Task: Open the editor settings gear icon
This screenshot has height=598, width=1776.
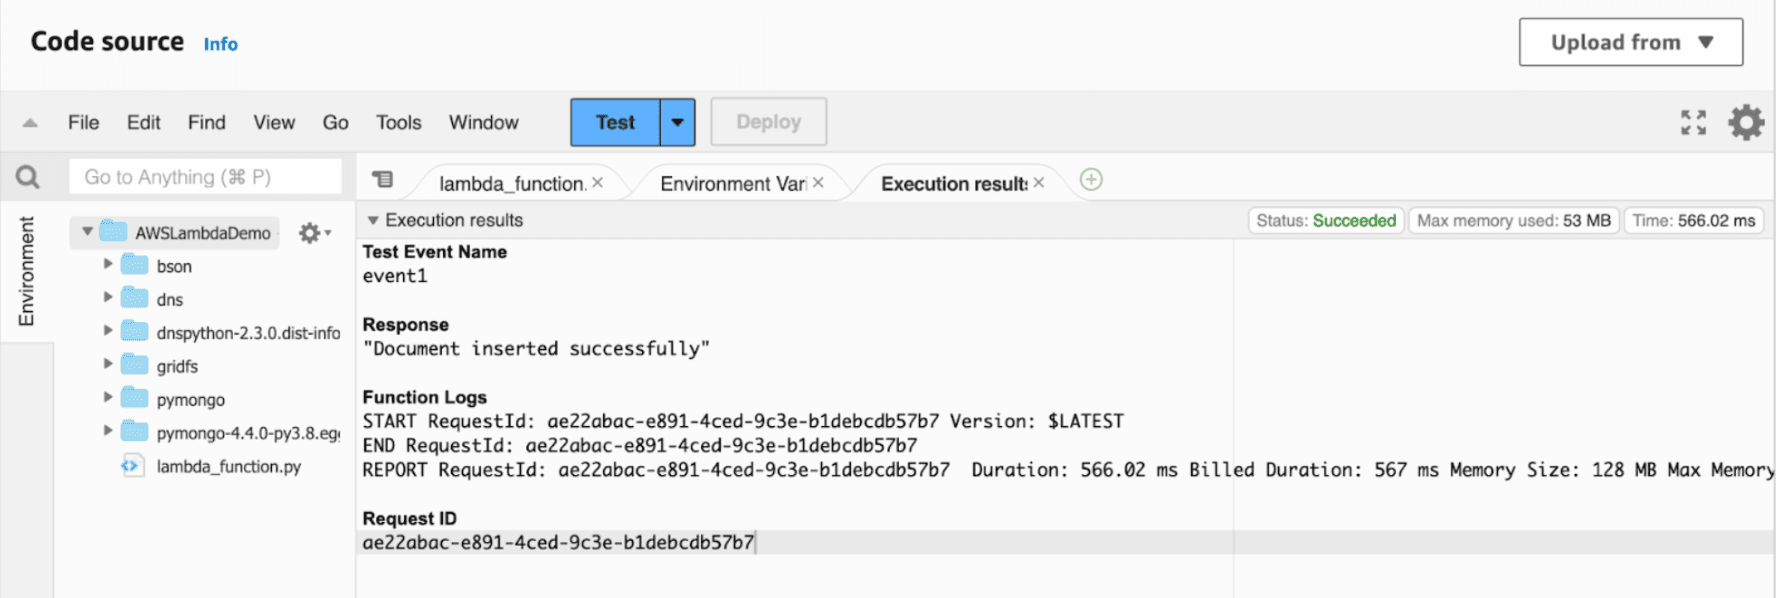Action: (x=1746, y=122)
